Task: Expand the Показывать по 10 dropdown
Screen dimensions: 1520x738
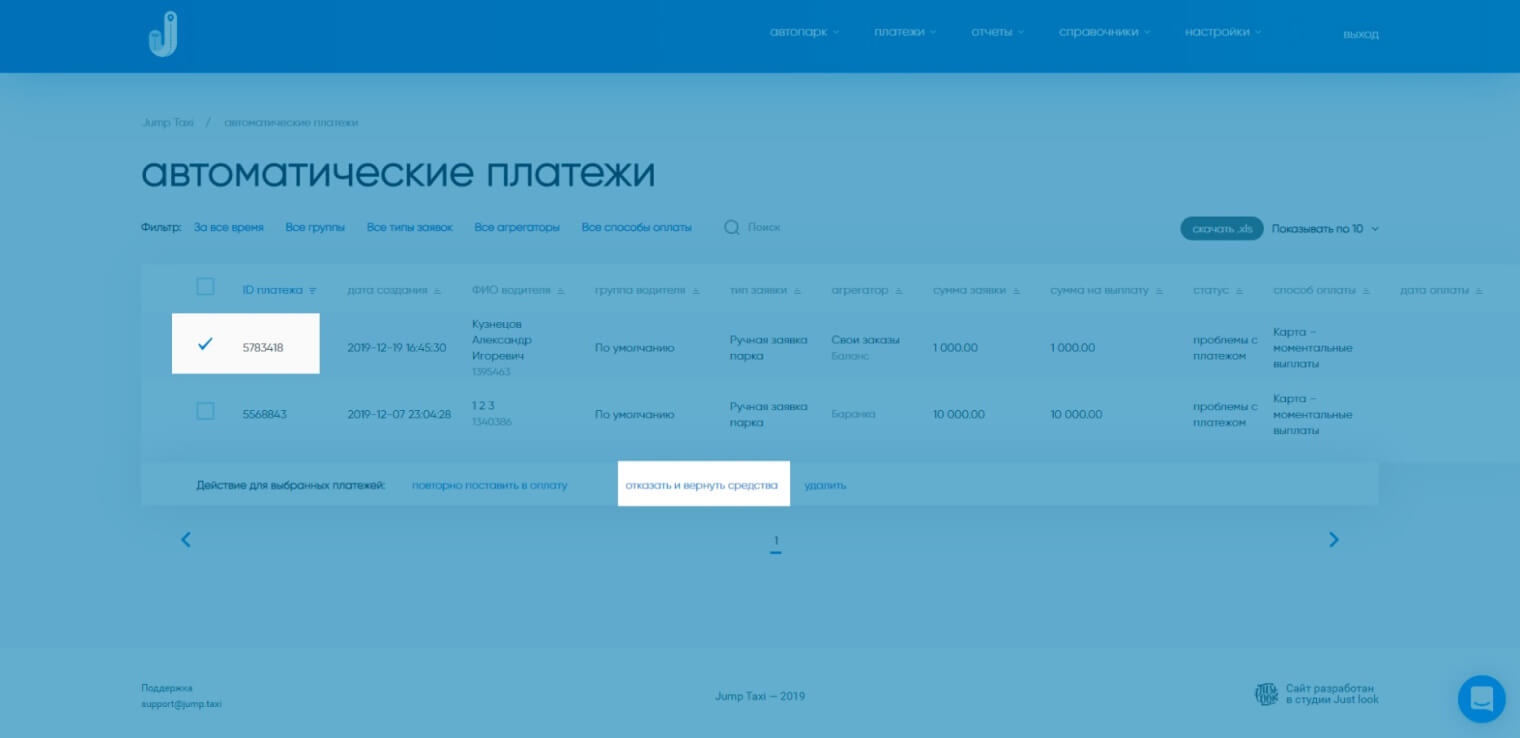Action: pos(1325,229)
